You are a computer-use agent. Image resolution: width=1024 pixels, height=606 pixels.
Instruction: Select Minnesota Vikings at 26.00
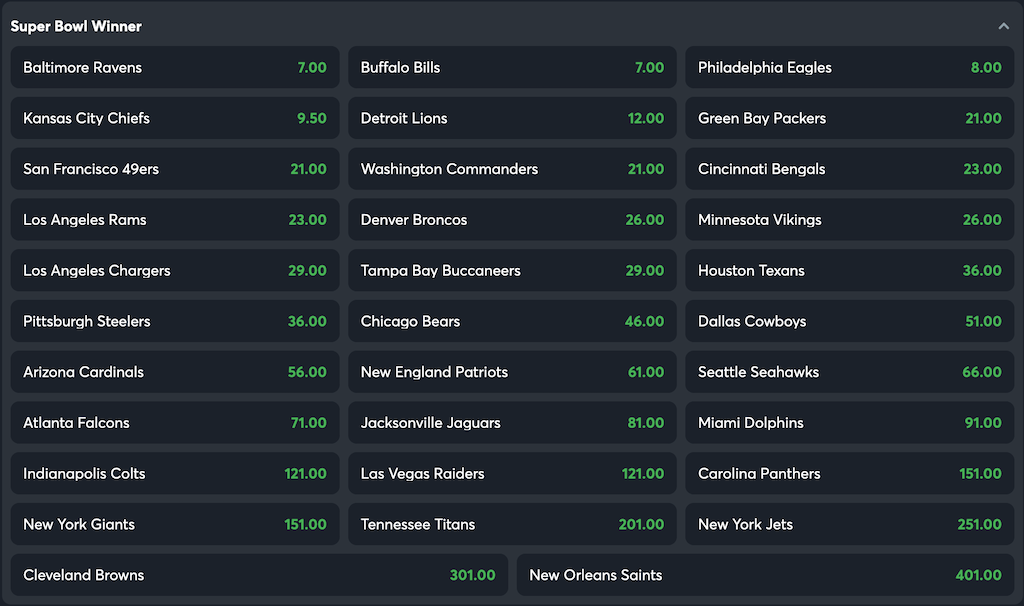[849, 219]
